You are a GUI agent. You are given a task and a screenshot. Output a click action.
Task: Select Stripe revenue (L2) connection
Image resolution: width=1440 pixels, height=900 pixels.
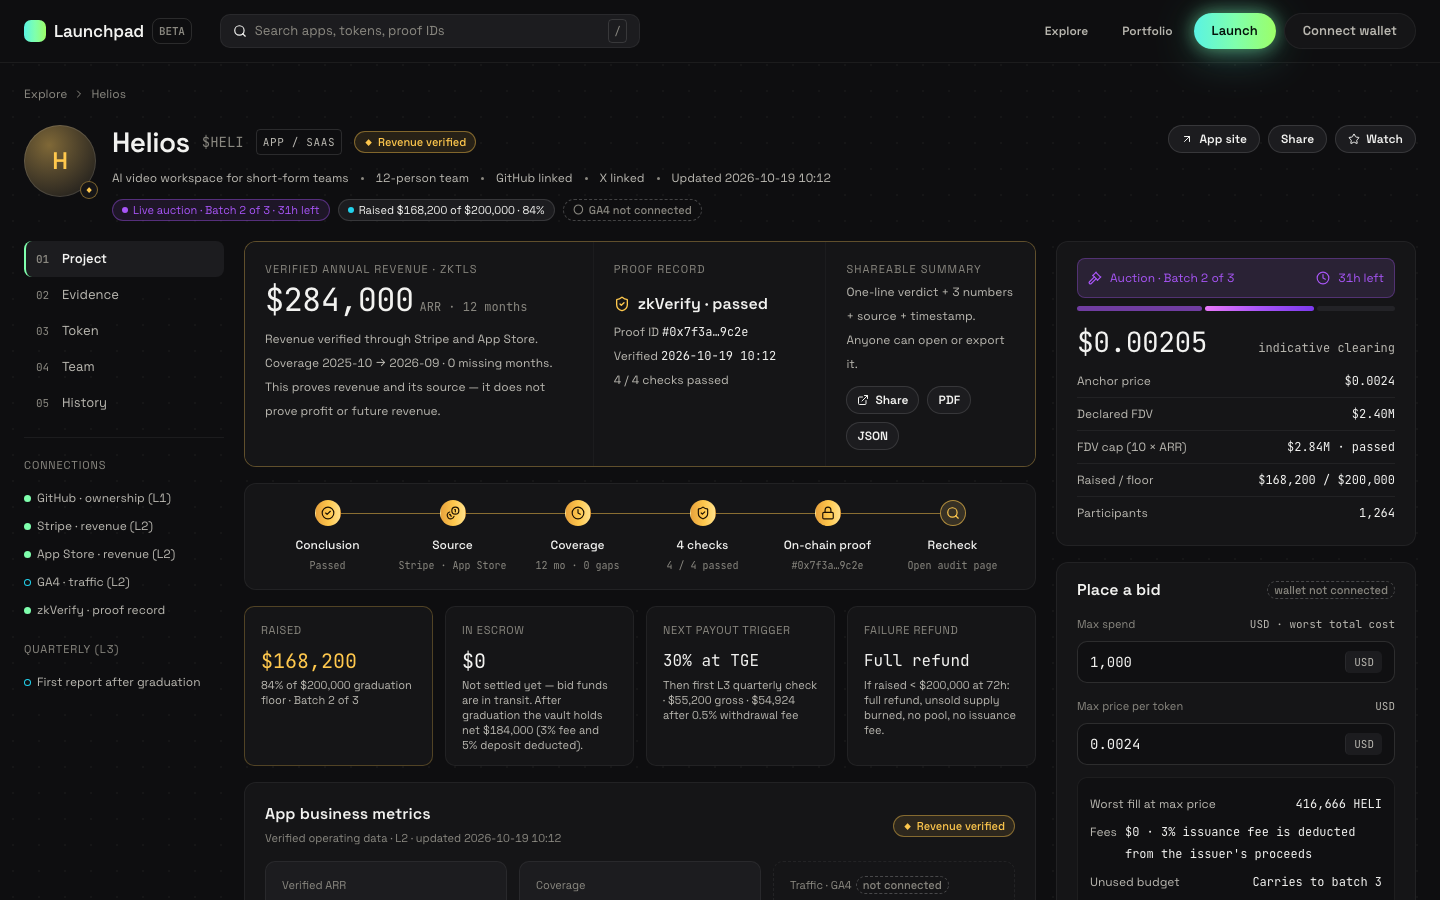click(88, 526)
